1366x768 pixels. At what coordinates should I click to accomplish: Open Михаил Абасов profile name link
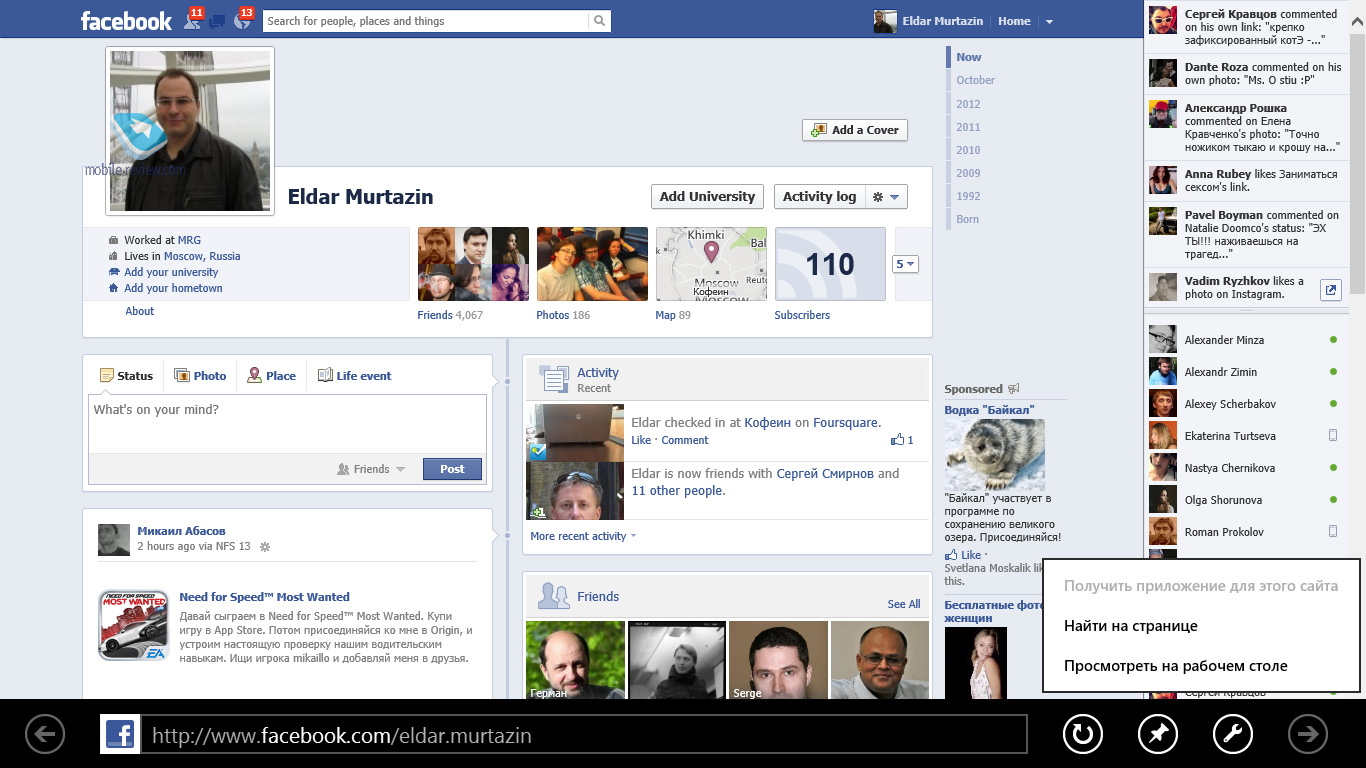[181, 531]
